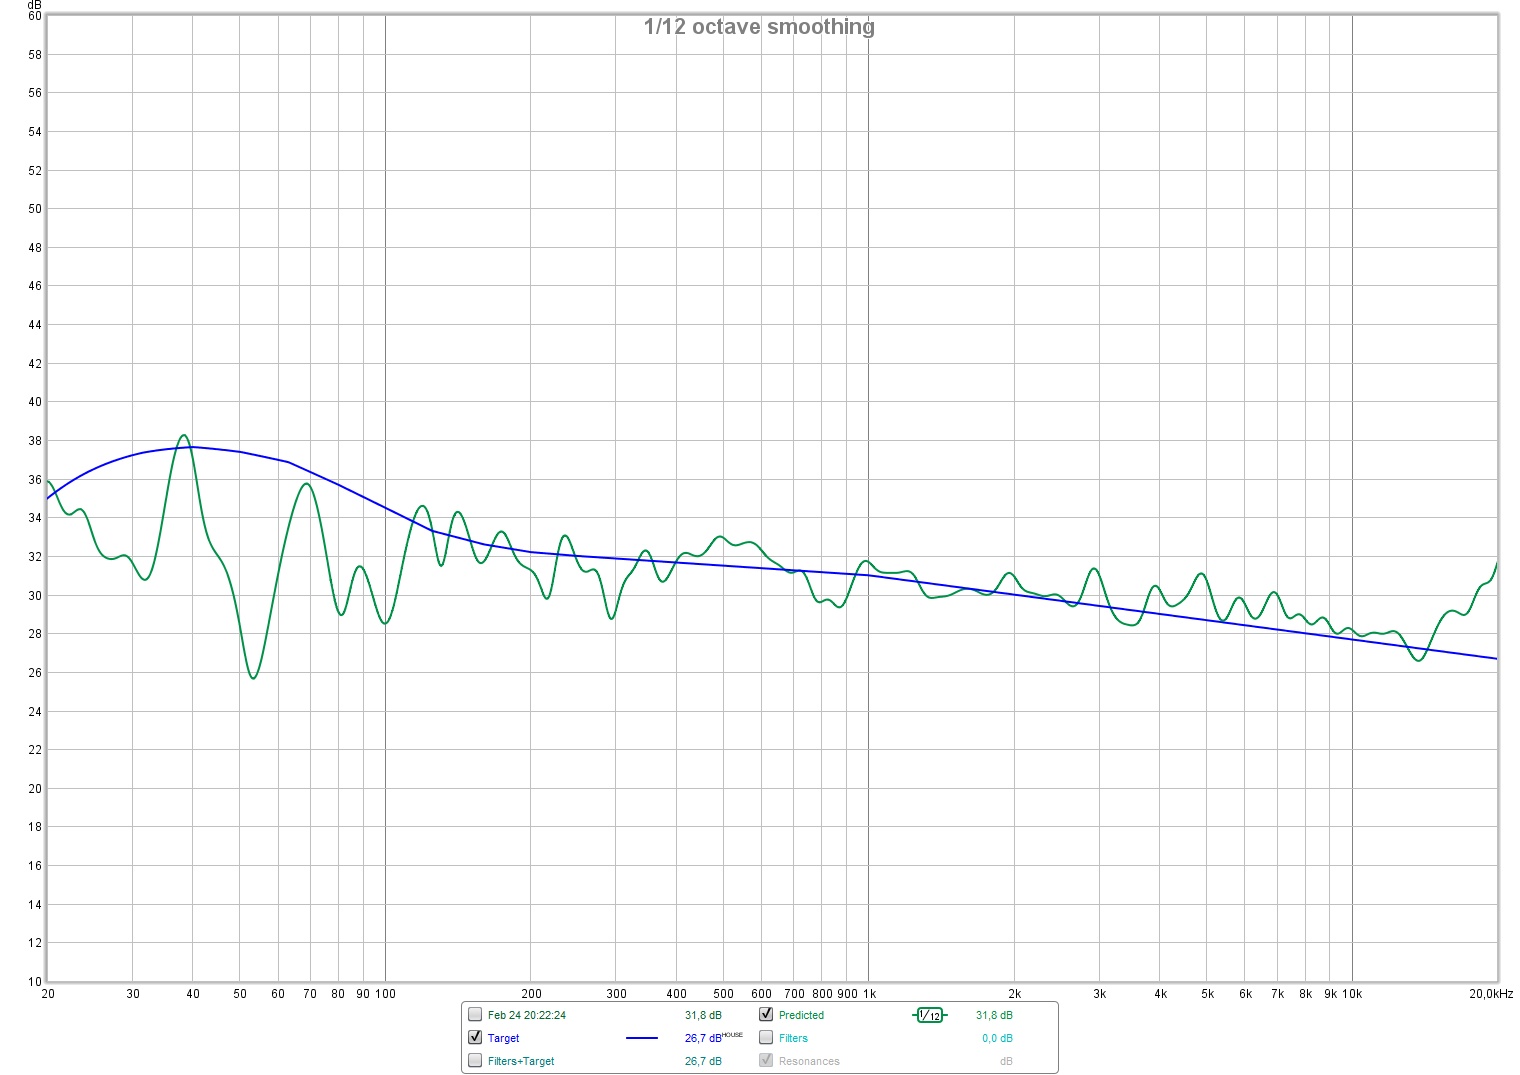1520x1075 pixels.
Task: Tick the Filters trace checkbox
Action: coord(766,1037)
